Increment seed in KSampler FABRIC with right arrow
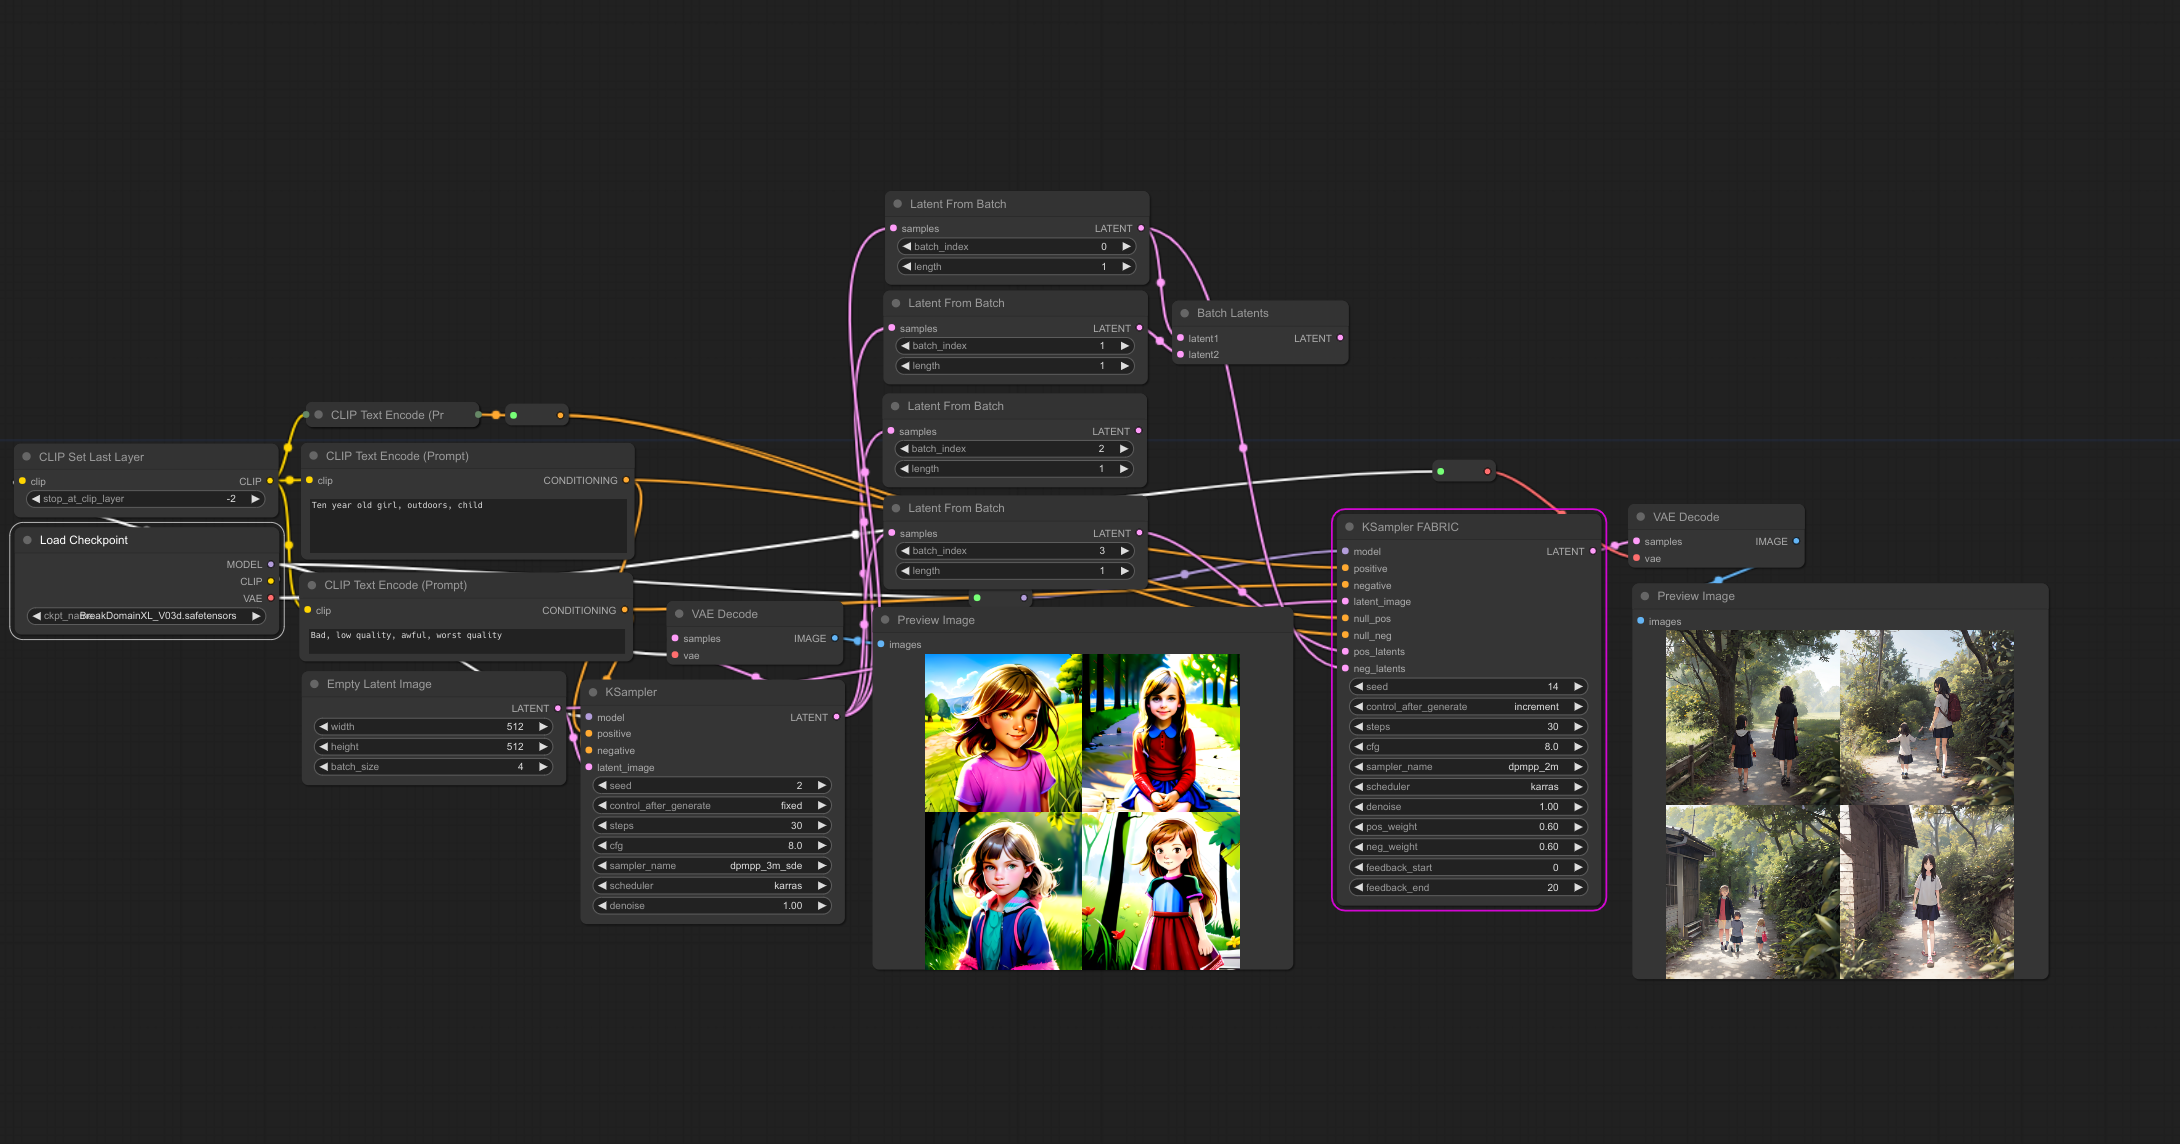The height and width of the screenshot is (1144, 2180). coord(1578,686)
